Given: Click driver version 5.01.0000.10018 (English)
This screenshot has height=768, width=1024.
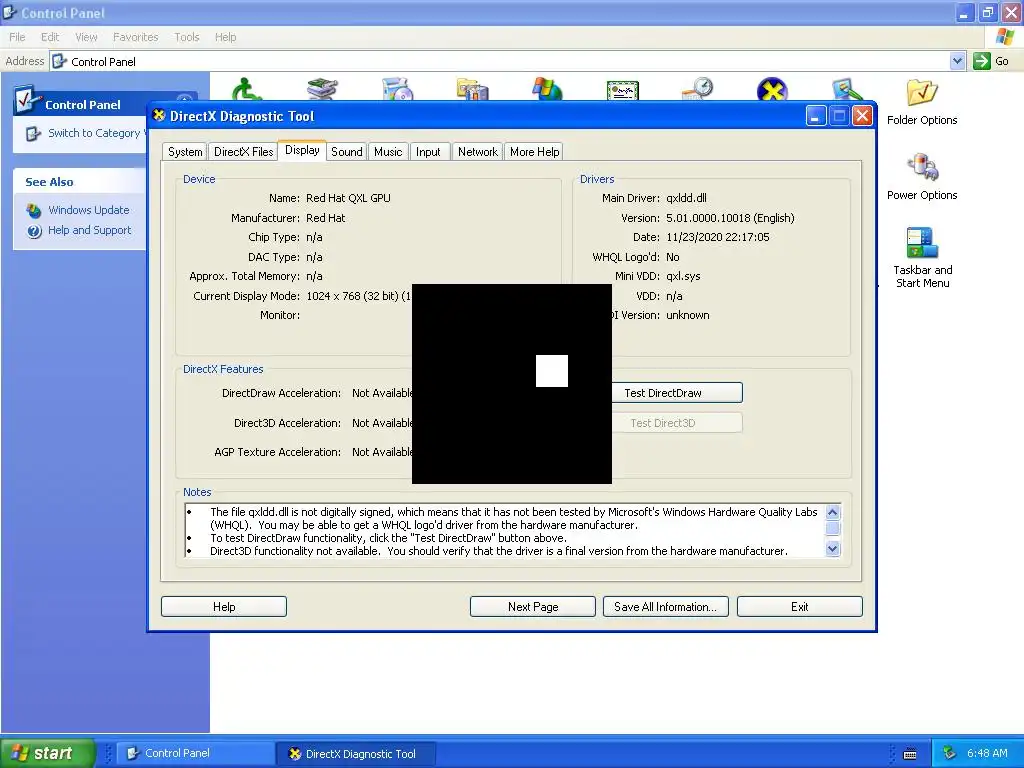Looking at the screenshot, I should click(730, 218).
